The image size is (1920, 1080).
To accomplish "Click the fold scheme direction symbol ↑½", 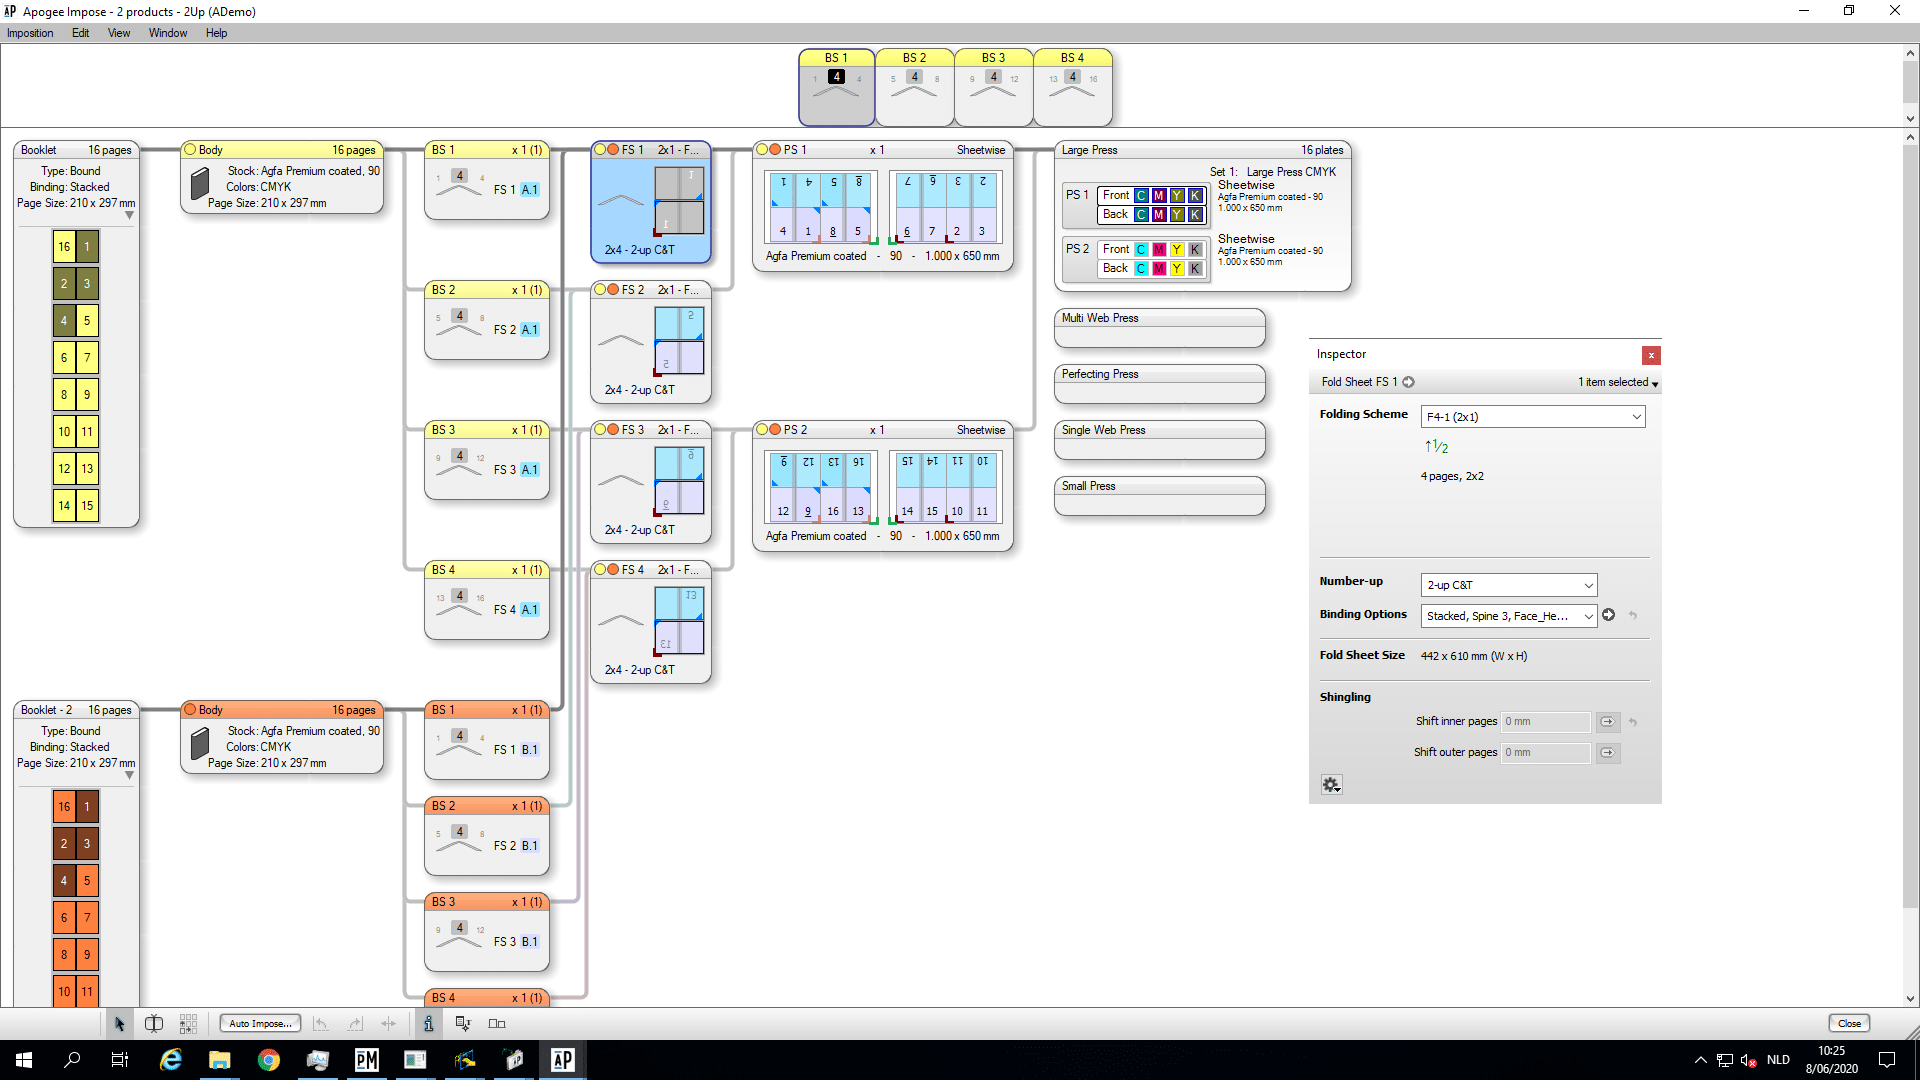I will pyautogui.click(x=1436, y=447).
